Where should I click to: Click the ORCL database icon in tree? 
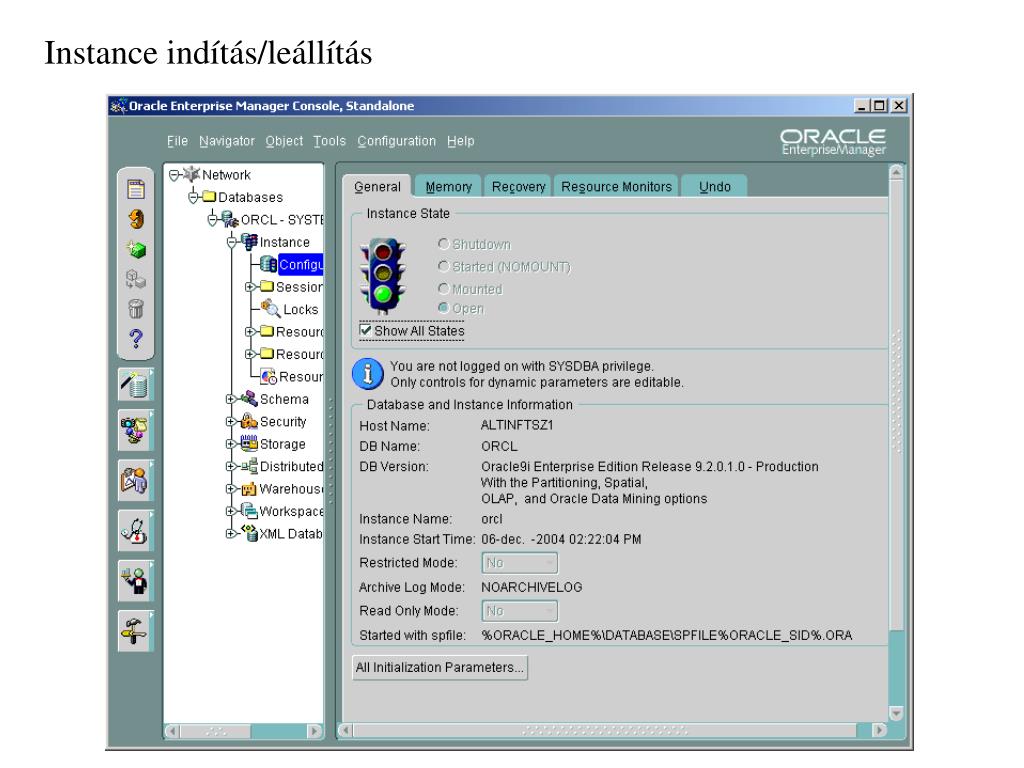[x=230, y=219]
